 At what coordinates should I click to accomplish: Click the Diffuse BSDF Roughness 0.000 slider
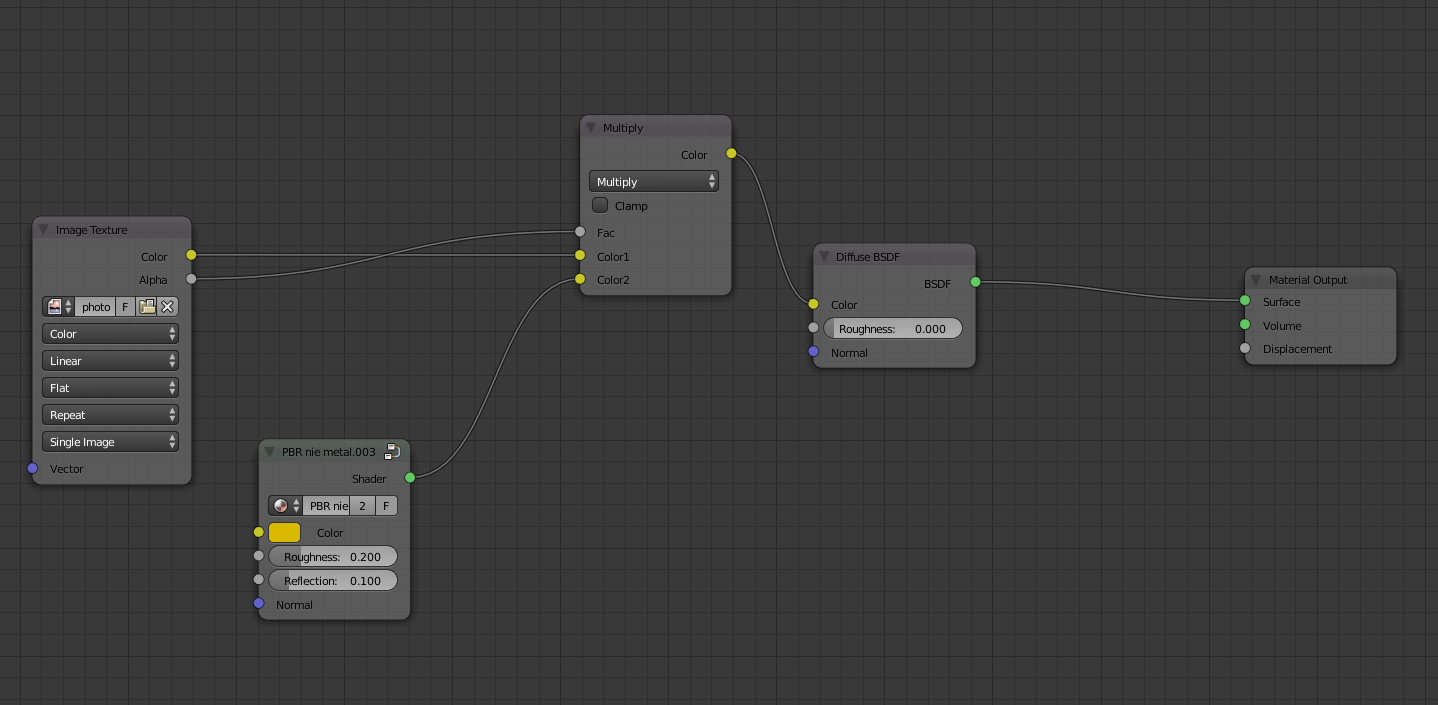coord(893,328)
